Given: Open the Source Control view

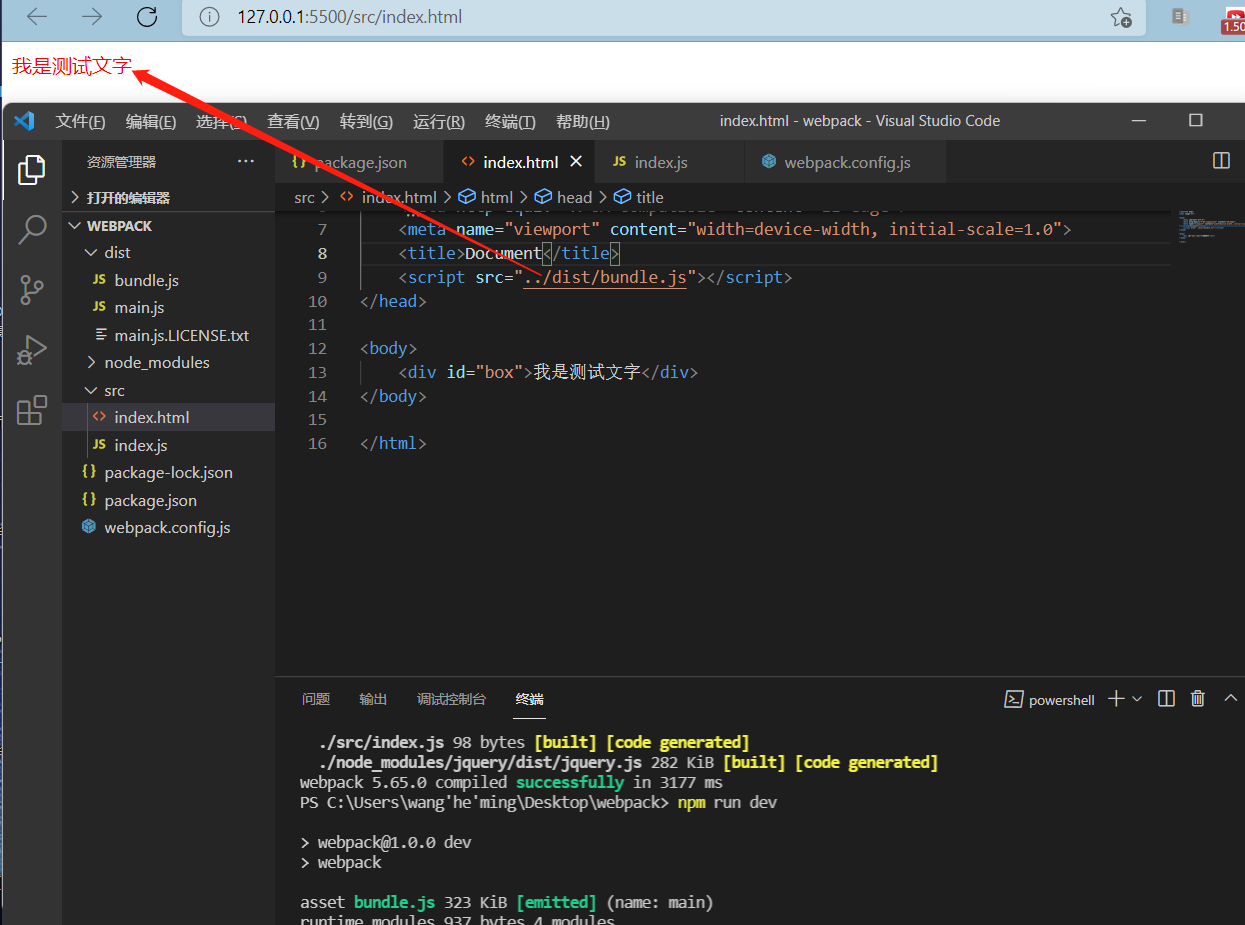Looking at the screenshot, I should 32,290.
